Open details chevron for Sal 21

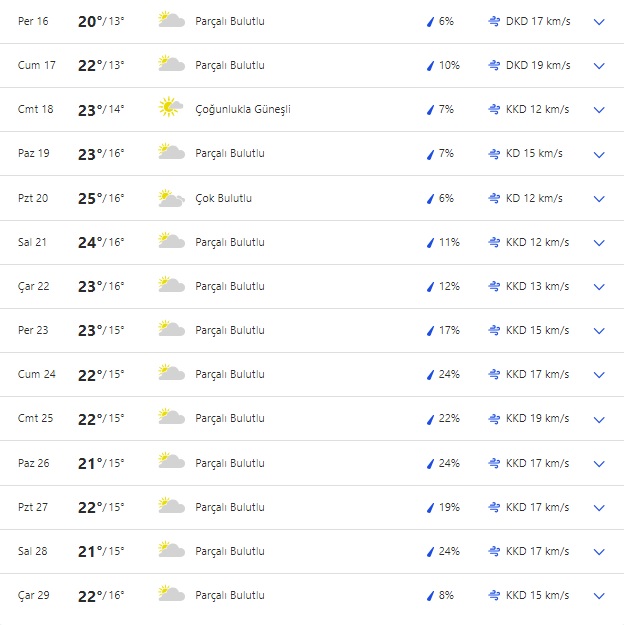coord(599,242)
